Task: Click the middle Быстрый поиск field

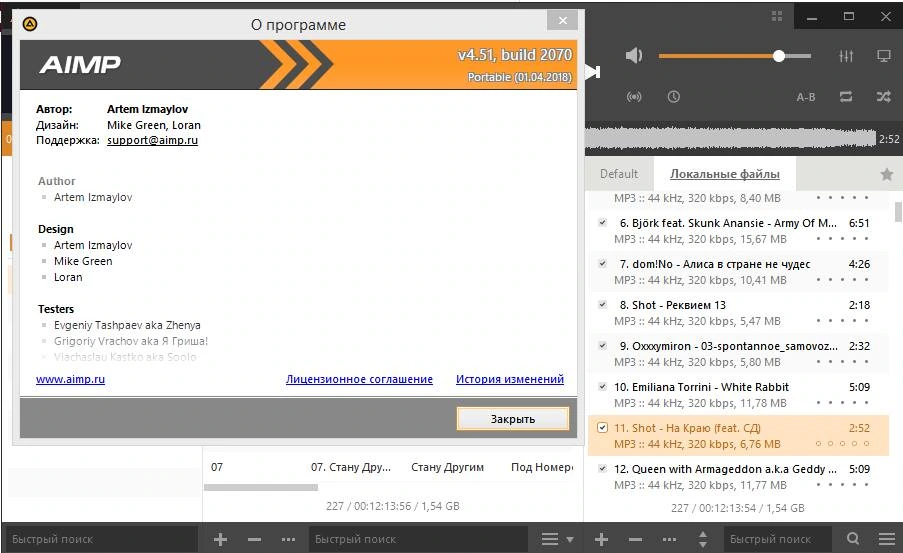Action: tap(419, 539)
